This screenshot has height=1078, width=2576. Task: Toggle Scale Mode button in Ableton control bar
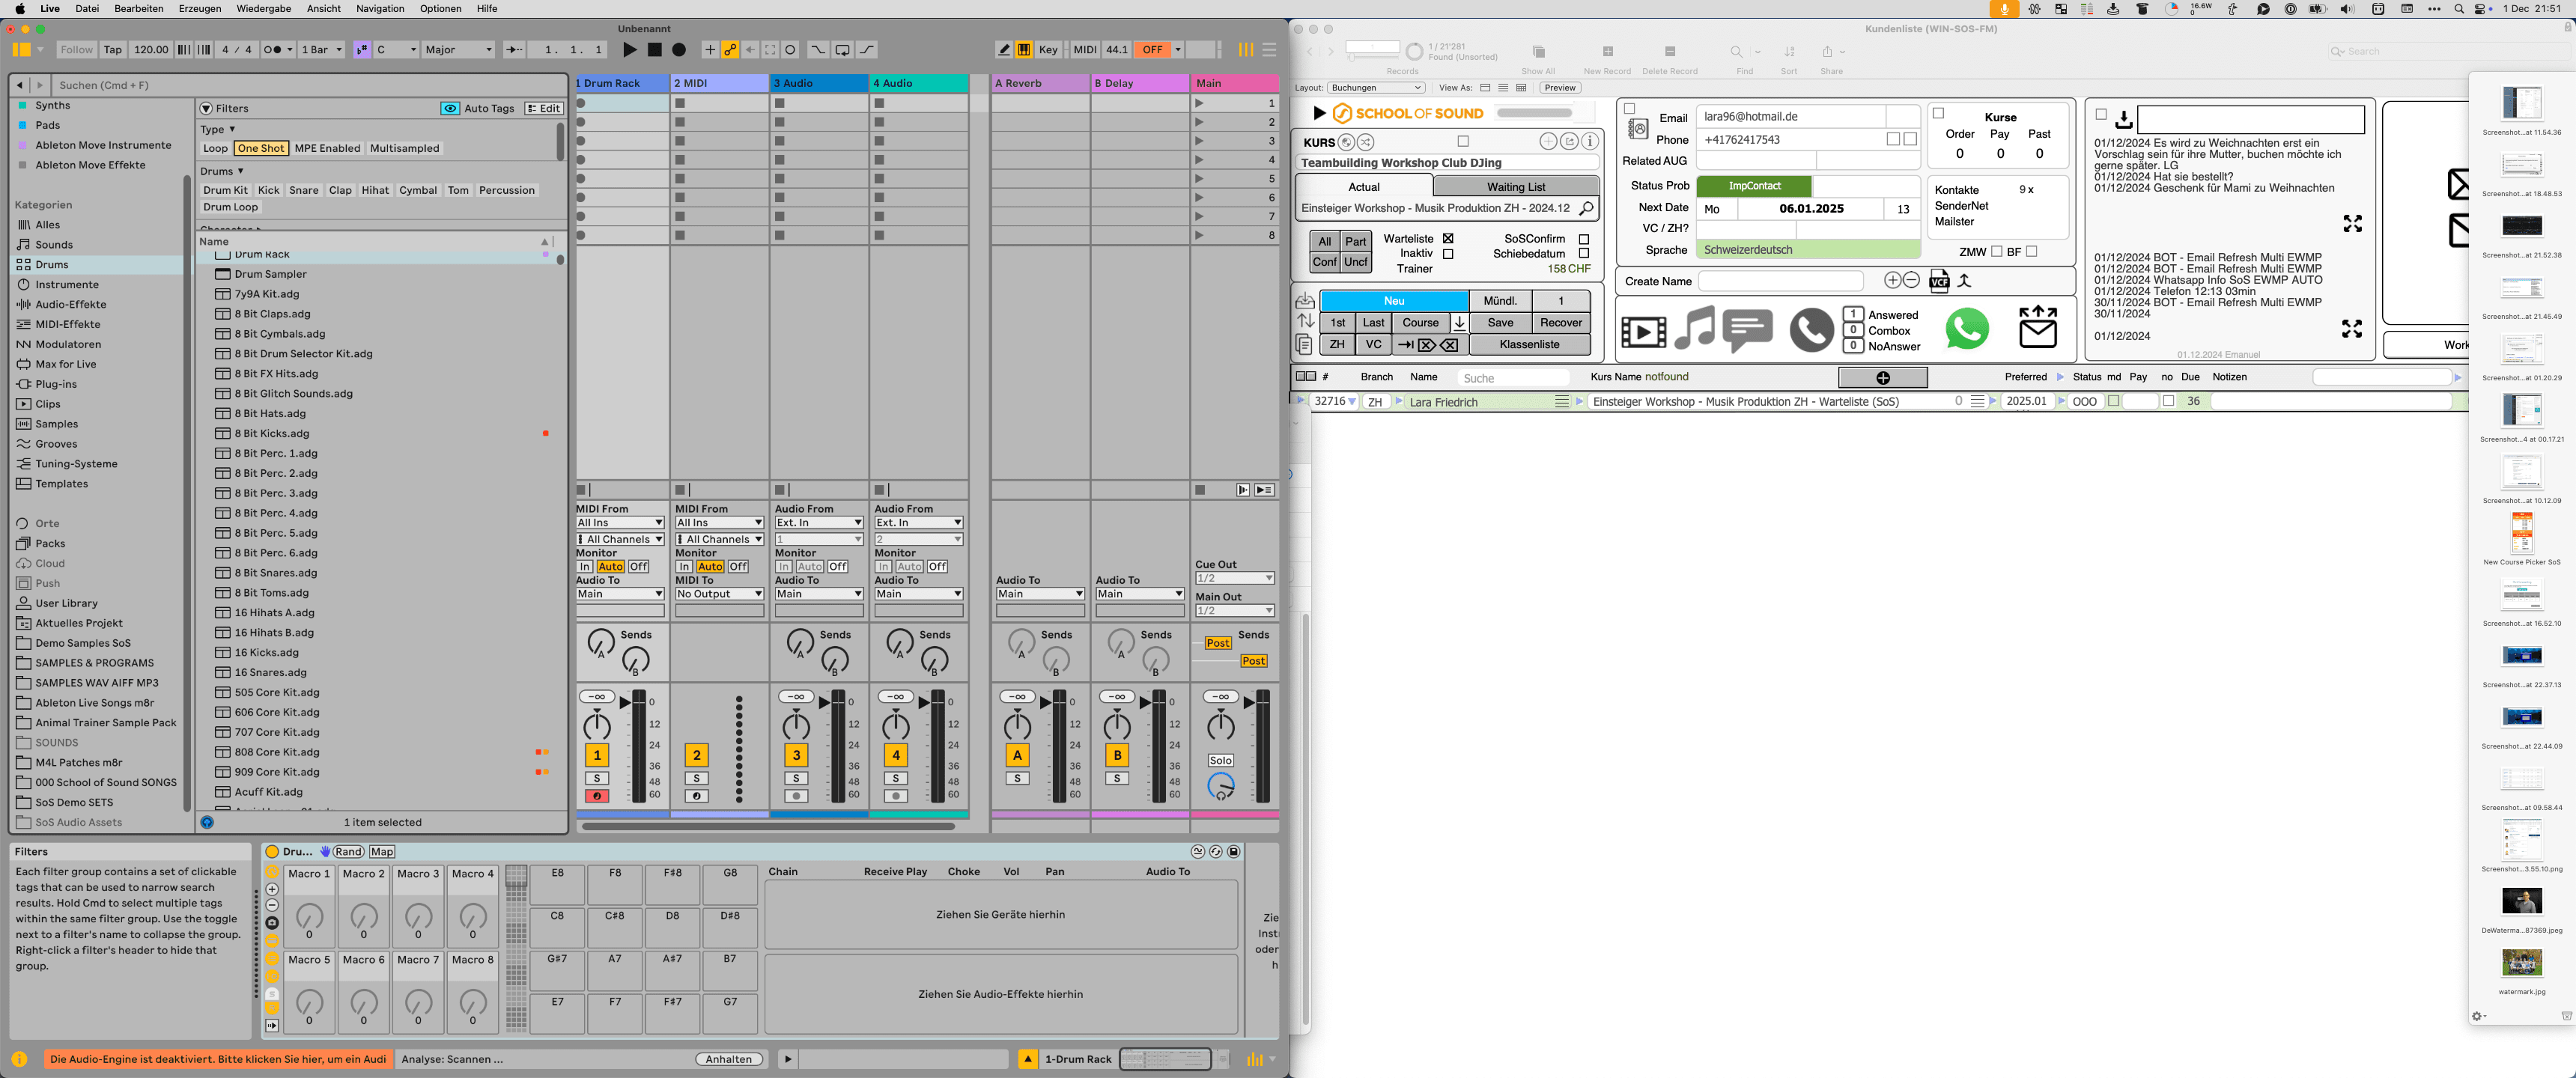(x=362, y=49)
